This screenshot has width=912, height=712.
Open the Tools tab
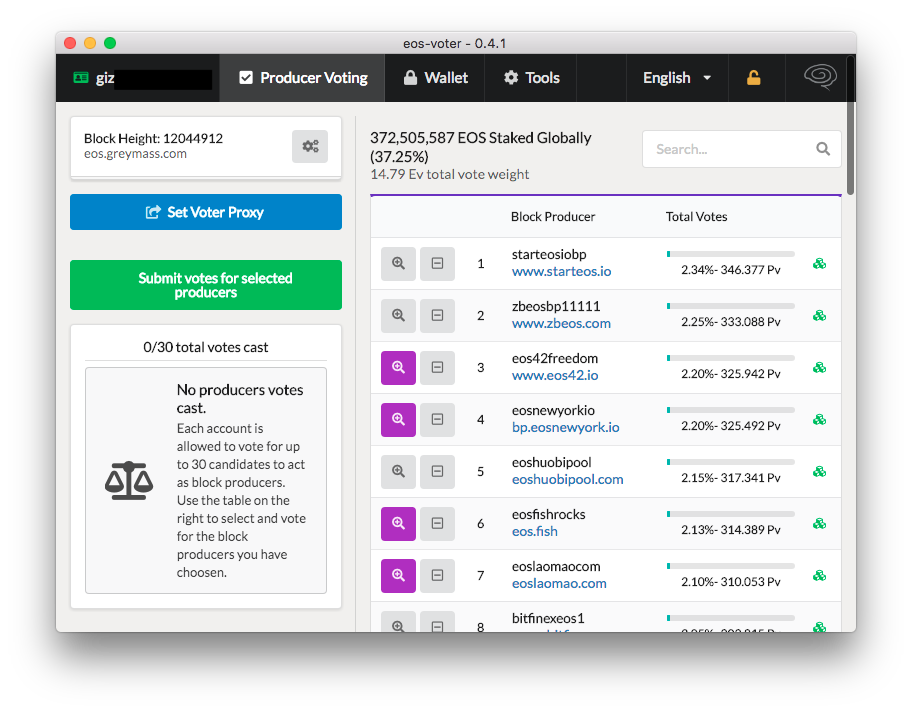[531, 78]
